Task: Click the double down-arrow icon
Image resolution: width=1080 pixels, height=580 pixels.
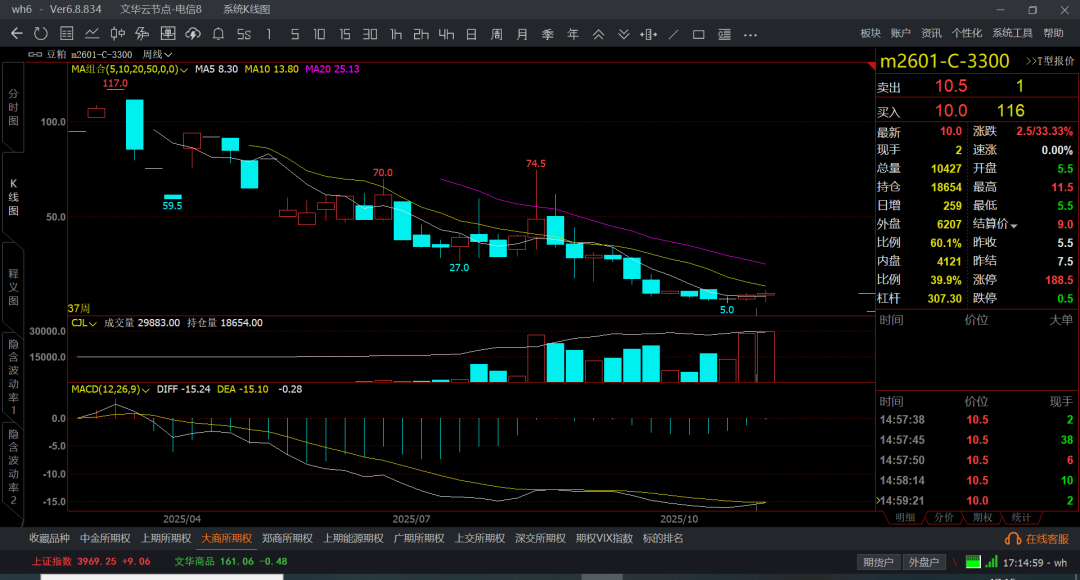Action: (x=624, y=33)
